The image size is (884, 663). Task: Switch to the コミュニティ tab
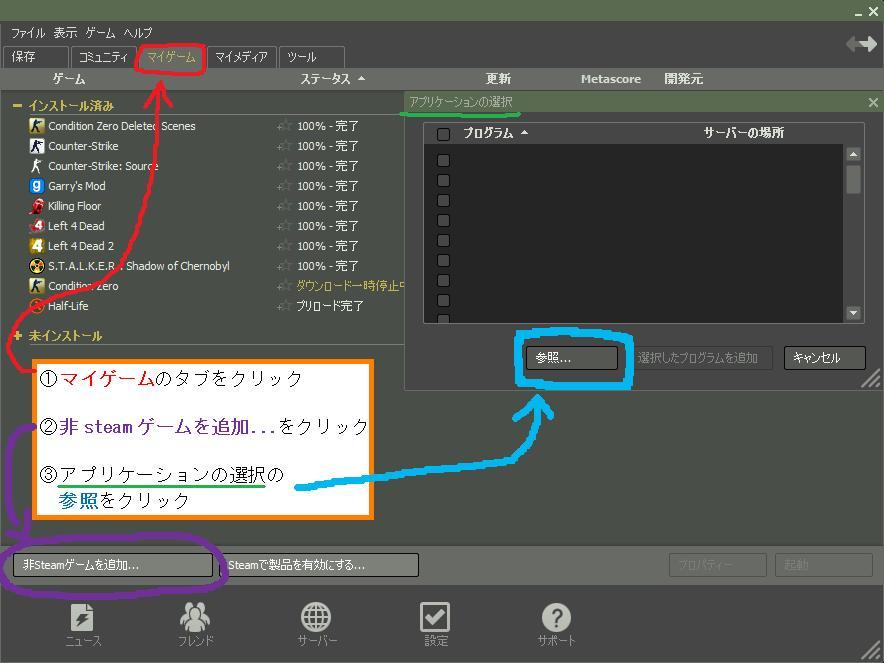[103, 57]
